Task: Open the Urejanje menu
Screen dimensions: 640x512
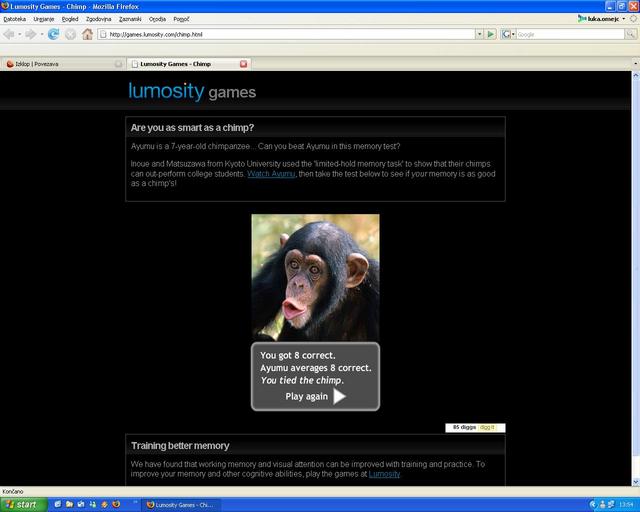Action: click(x=44, y=19)
